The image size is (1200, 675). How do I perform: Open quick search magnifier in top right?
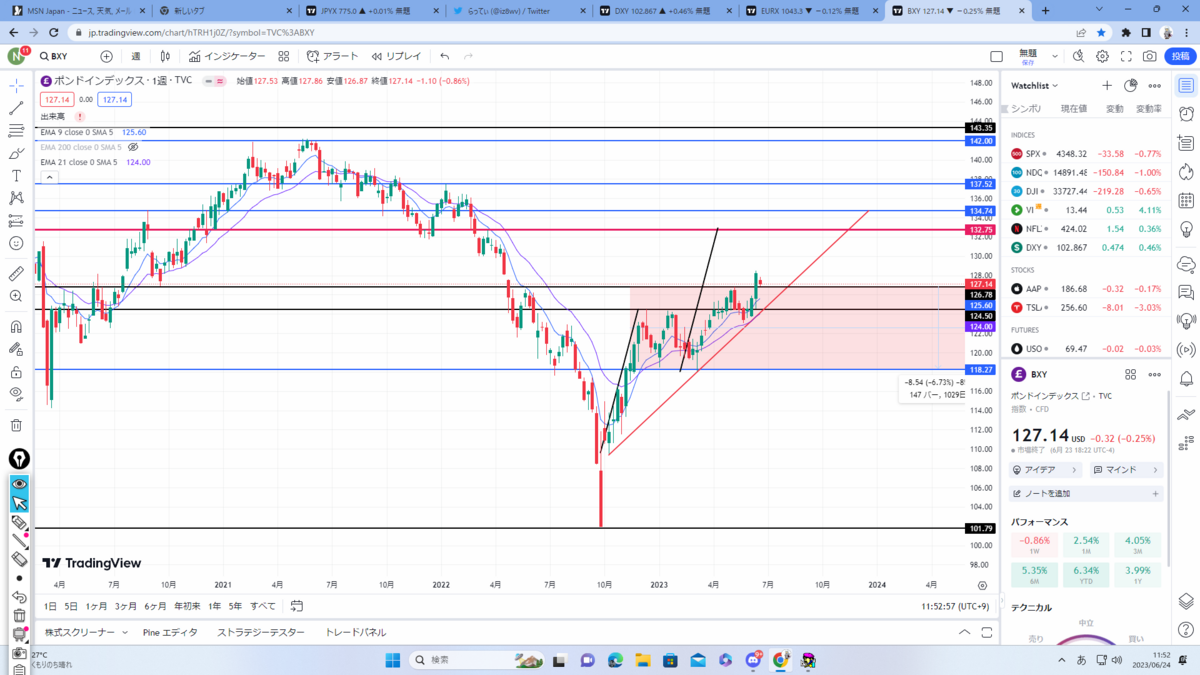point(1079,56)
